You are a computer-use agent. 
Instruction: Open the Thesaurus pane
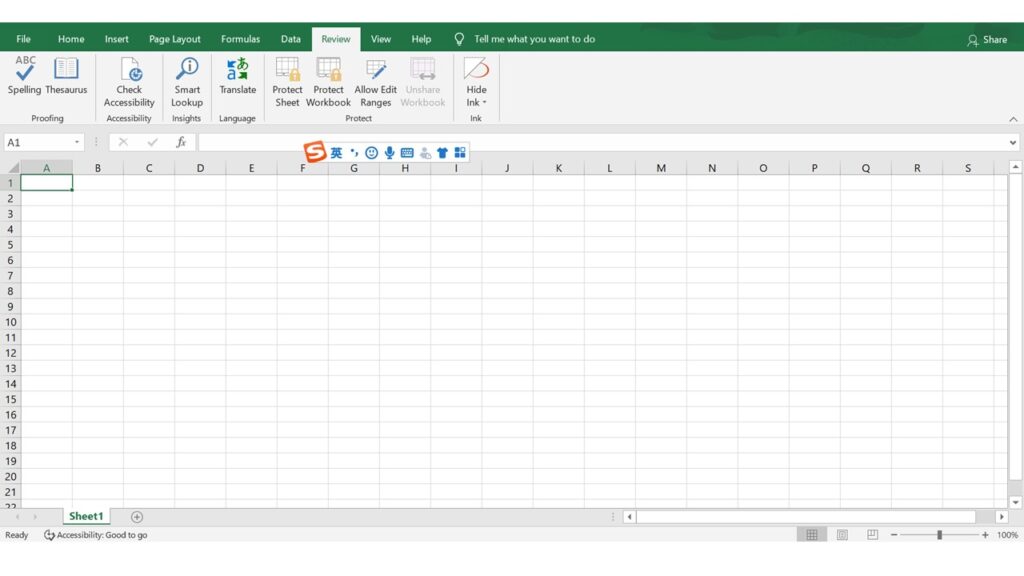pyautogui.click(x=66, y=80)
